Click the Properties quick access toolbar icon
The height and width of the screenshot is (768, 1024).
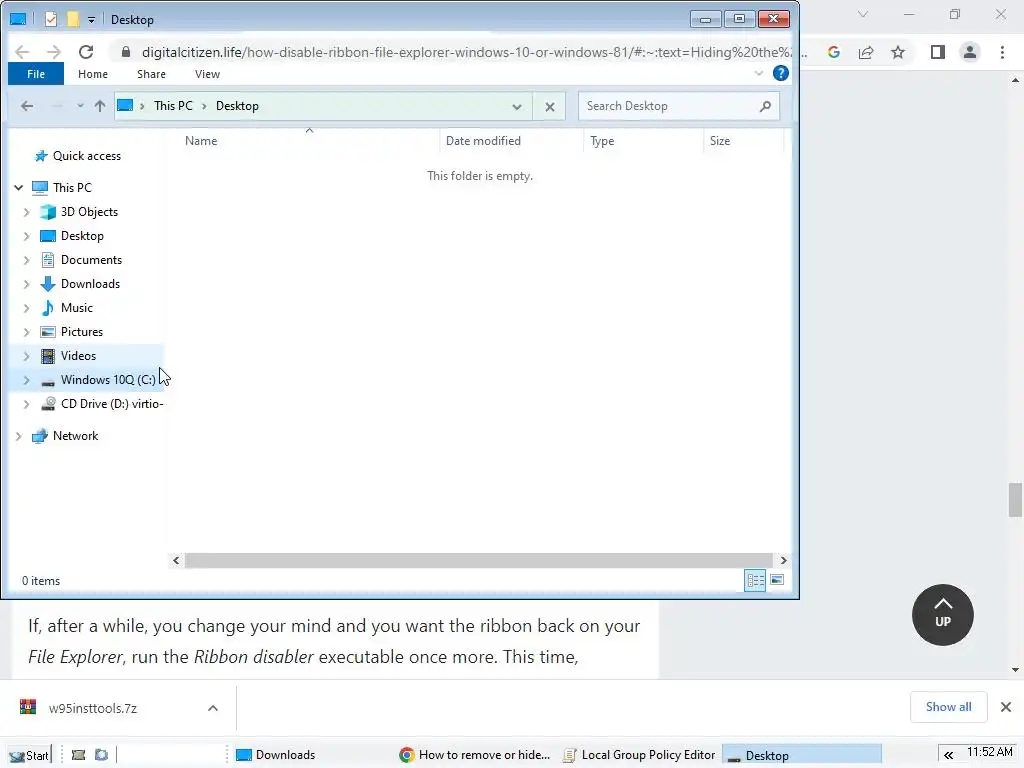pos(50,19)
